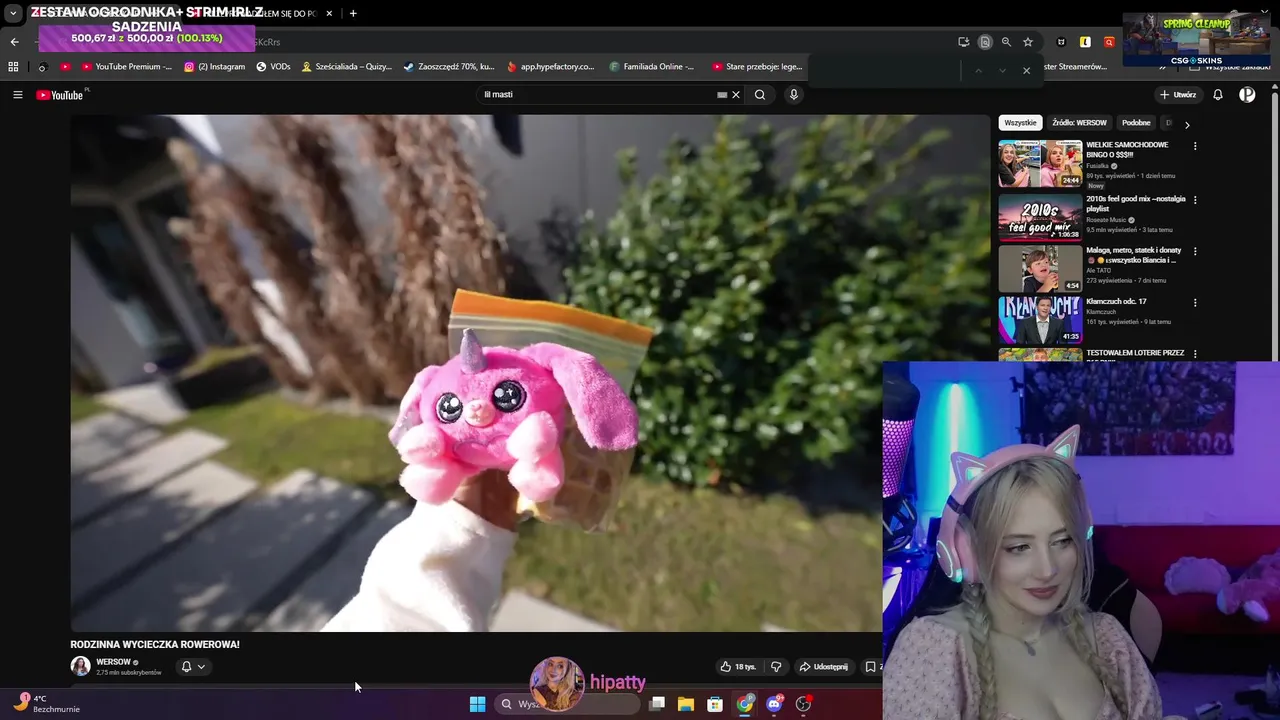This screenshot has width=1280, height=720.
Task: Open options for Malaga, metro, statek video
Action: (x=1194, y=251)
